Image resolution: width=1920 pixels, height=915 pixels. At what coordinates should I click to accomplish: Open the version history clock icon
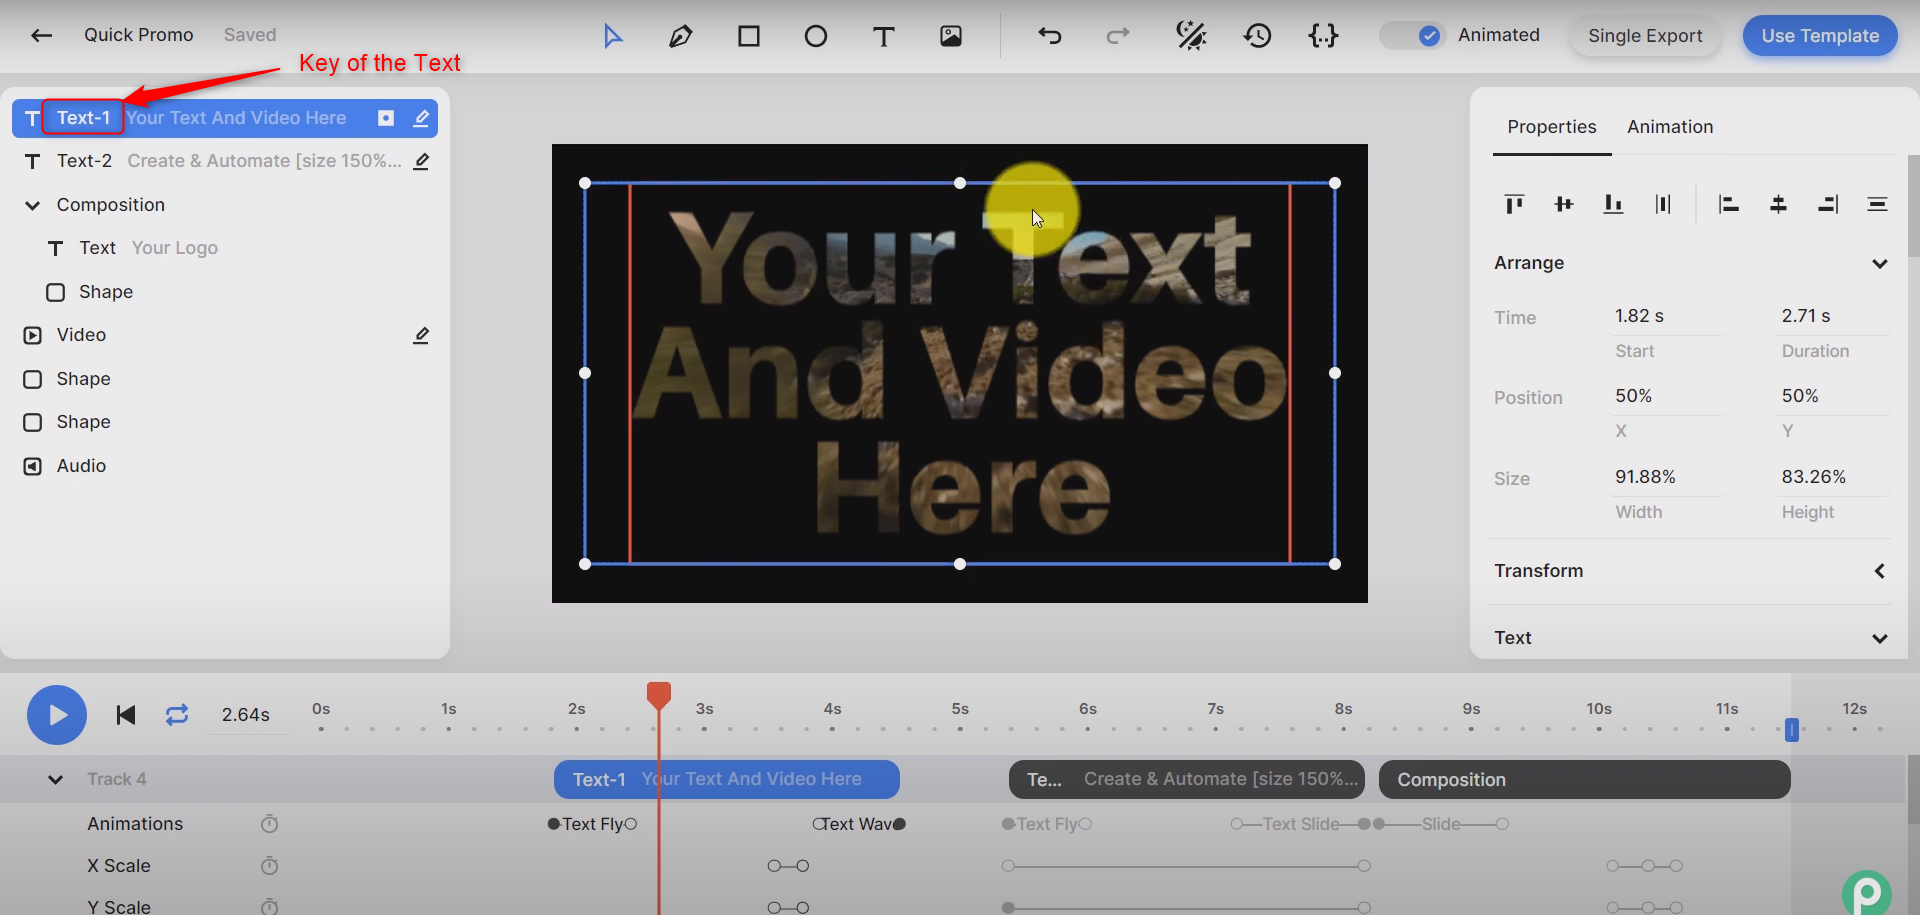1257,37
